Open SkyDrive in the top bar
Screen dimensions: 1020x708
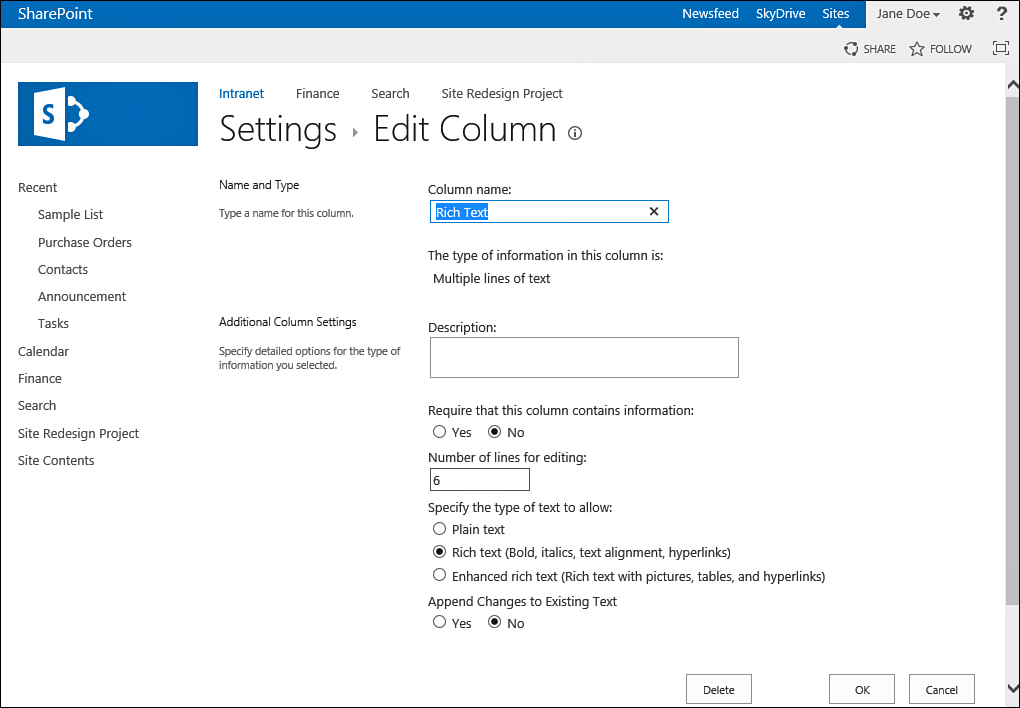[781, 14]
